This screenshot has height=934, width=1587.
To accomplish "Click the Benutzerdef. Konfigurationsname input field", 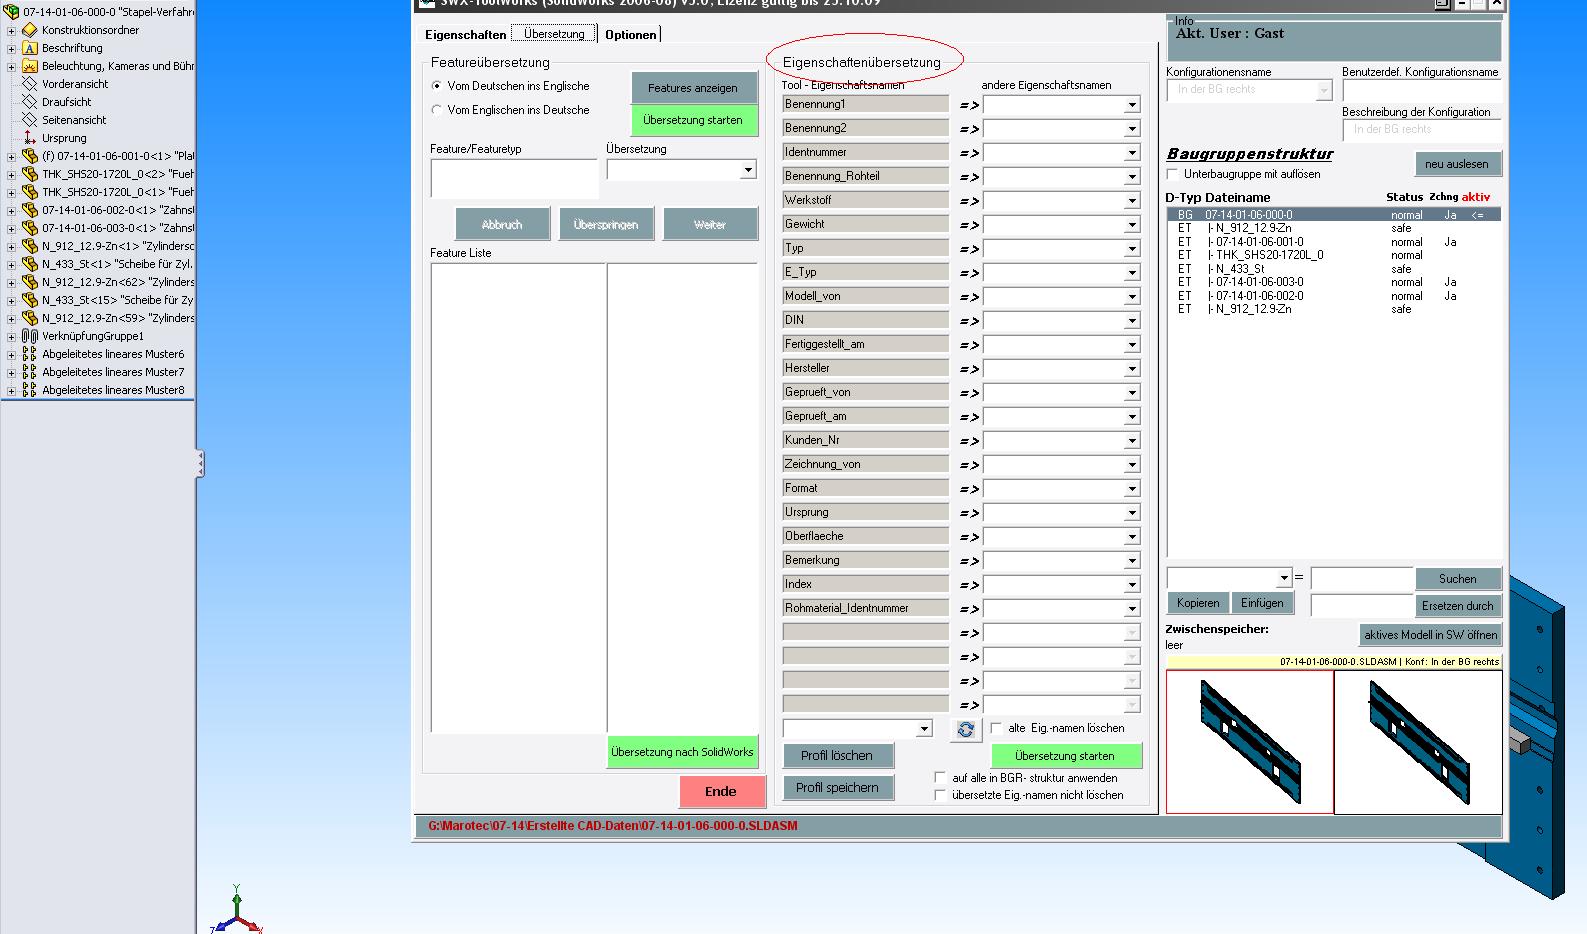I will coord(1421,90).
